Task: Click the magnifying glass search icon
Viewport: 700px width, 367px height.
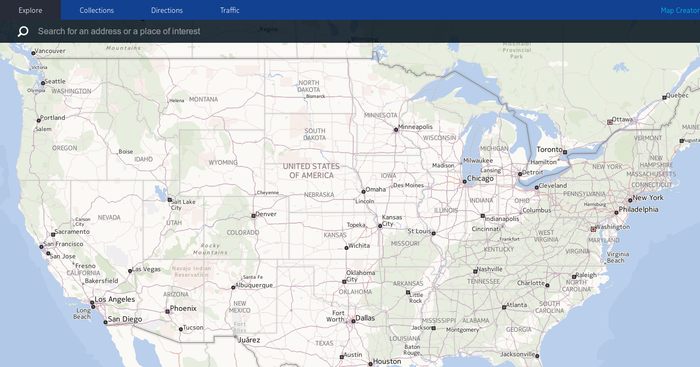Action: [x=23, y=31]
